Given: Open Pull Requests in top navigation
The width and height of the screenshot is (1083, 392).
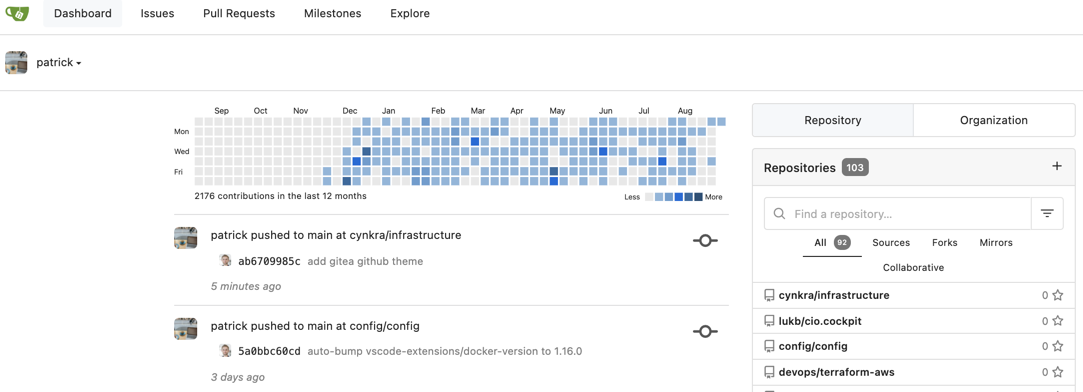Looking at the screenshot, I should (239, 13).
